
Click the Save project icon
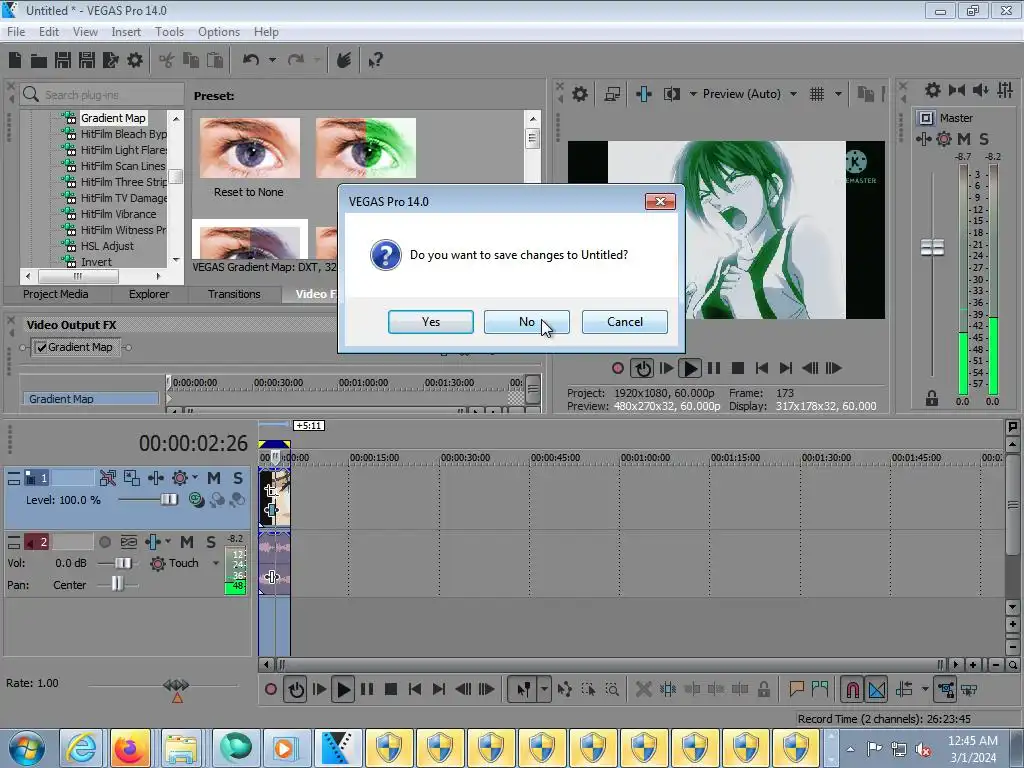click(63, 60)
